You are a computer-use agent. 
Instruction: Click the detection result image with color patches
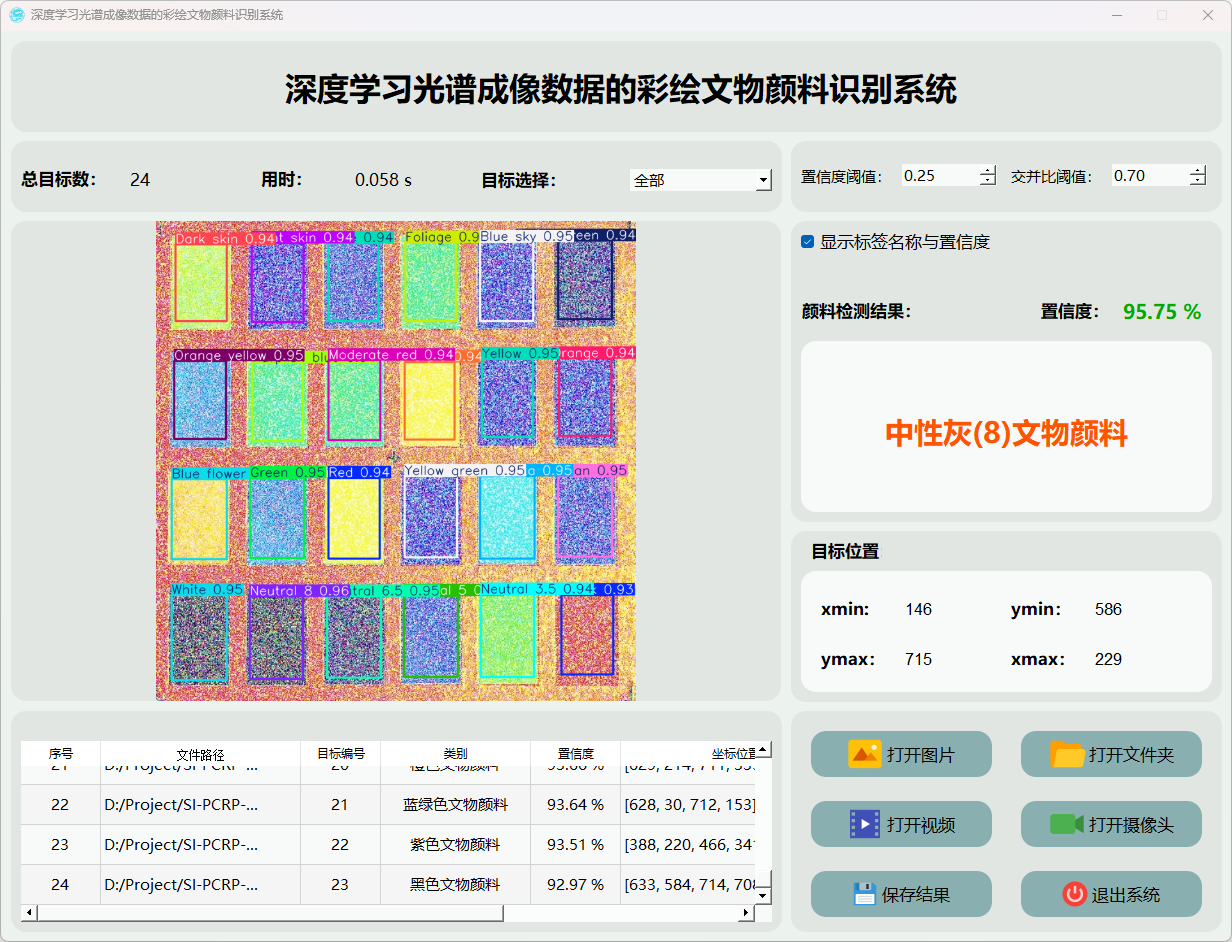(396, 460)
